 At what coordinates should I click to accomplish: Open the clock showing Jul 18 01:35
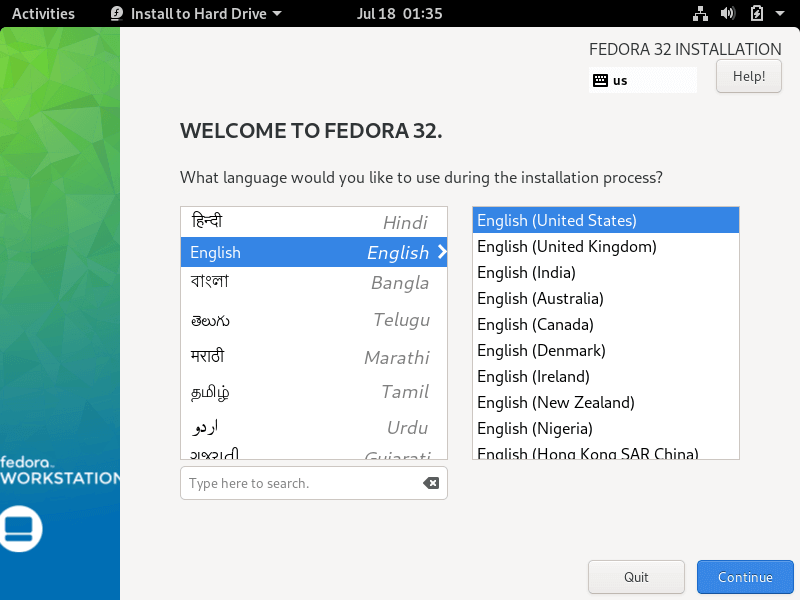point(399,13)
